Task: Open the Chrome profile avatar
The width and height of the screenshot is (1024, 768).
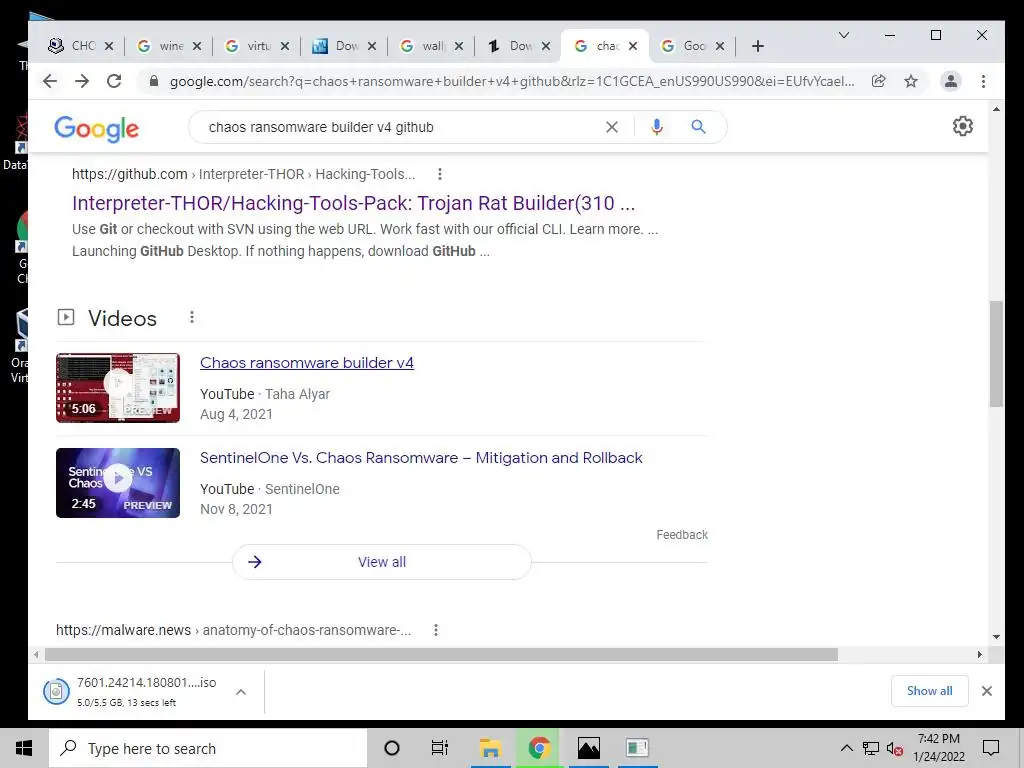Action: (951, 81)
